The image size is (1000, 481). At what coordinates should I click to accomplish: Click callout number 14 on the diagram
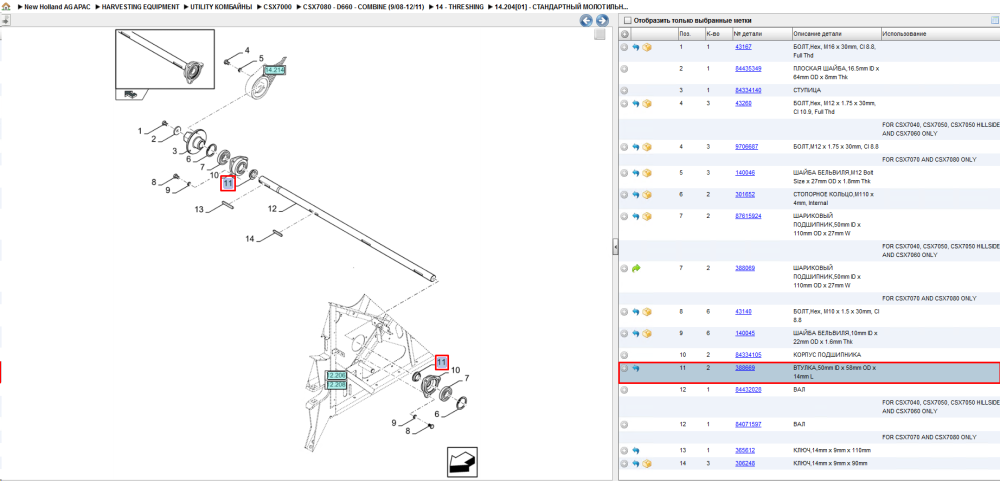point(250,239)
